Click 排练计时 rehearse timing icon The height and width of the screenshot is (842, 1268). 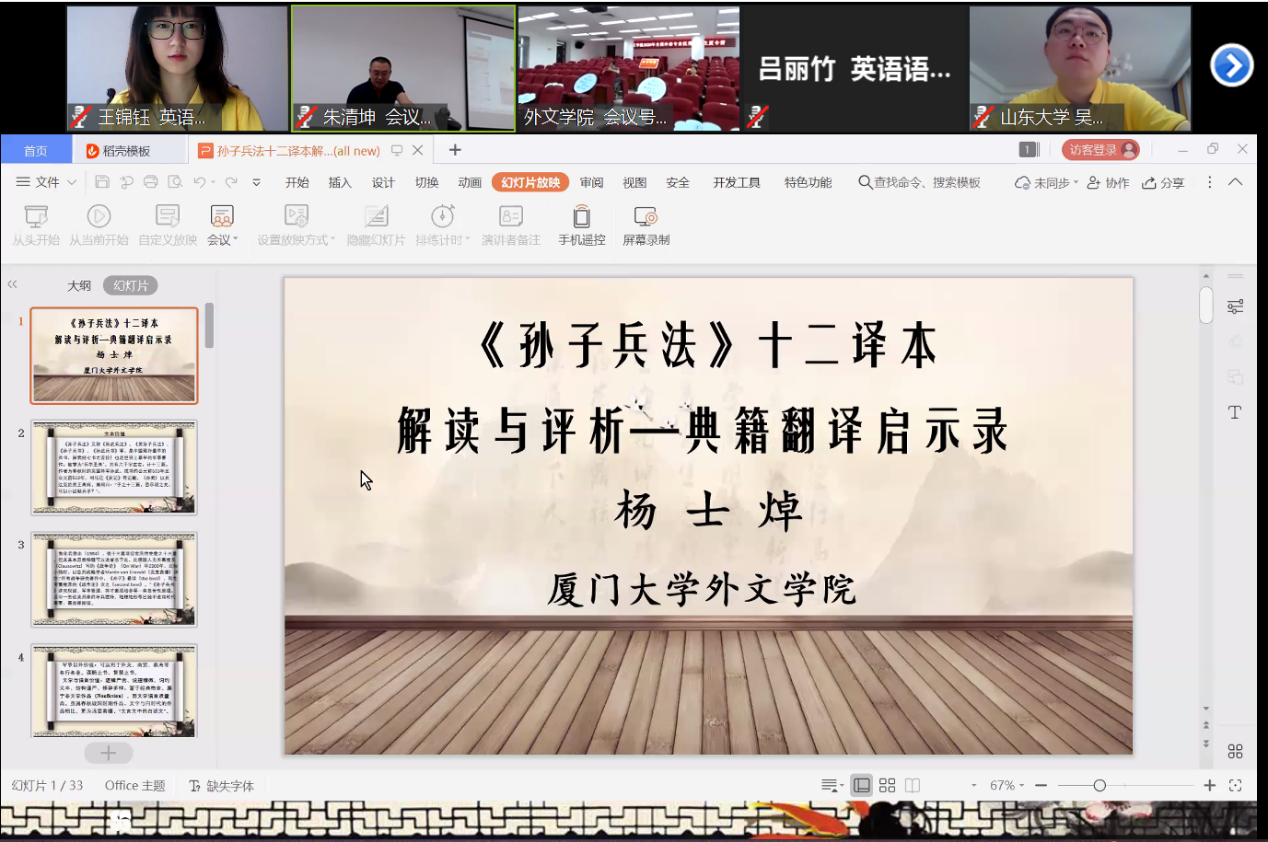pyautogui.click(x=442, y=217)
